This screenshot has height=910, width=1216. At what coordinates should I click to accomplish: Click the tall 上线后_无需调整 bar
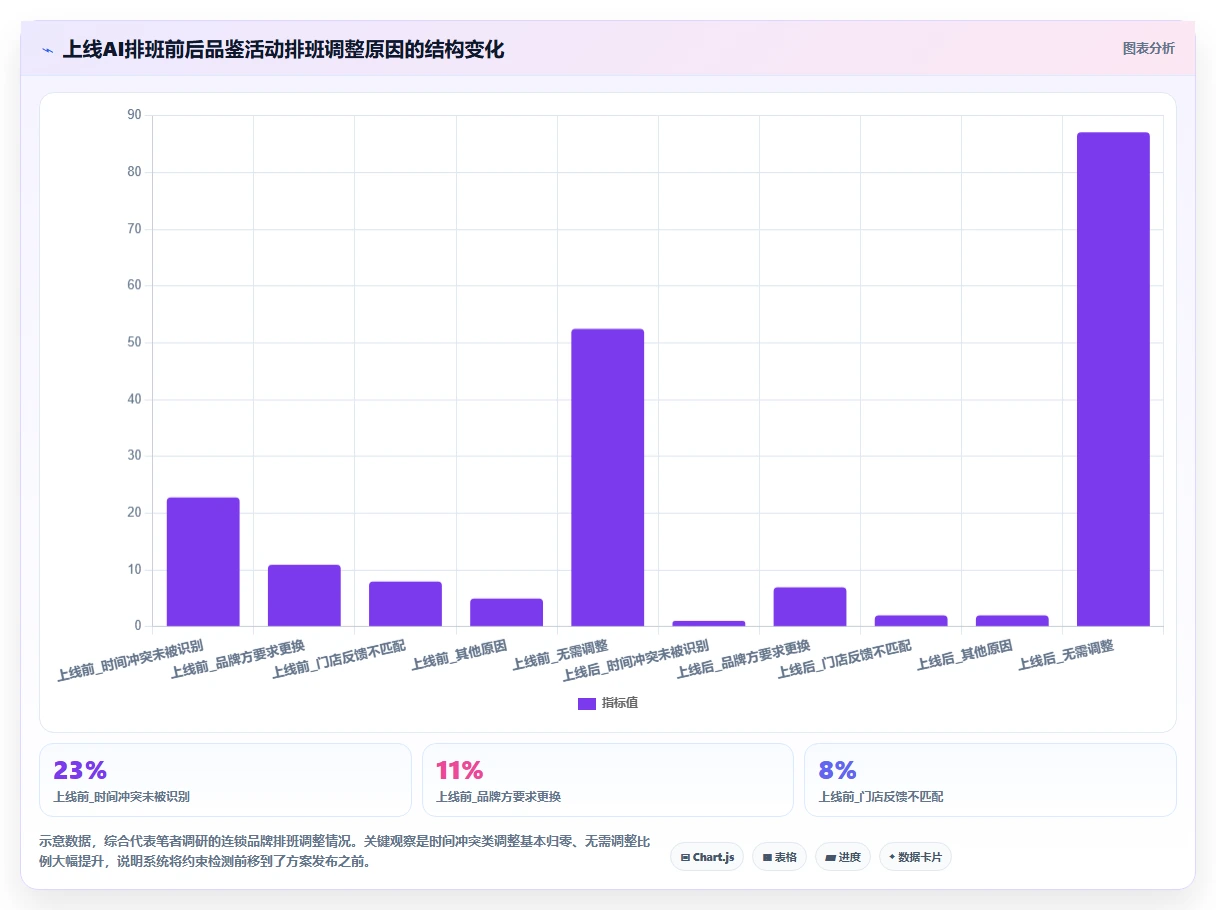click(1113, 380)
